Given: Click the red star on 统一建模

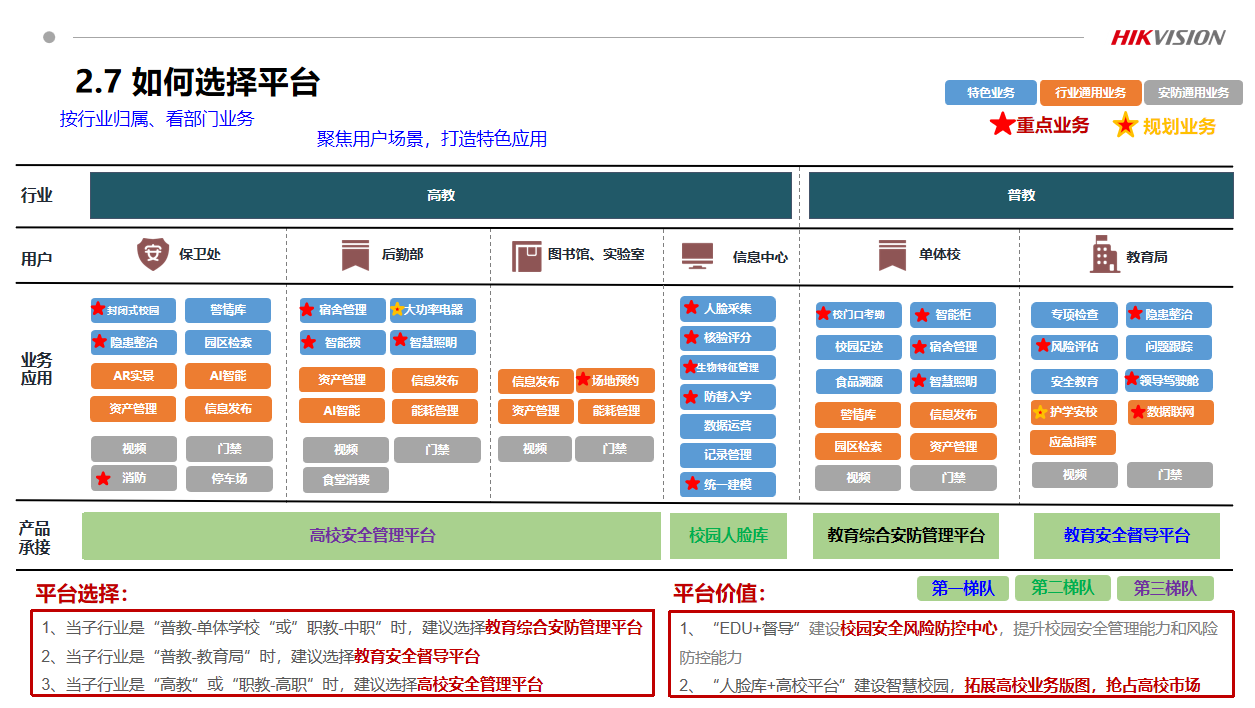Looking at the screenshot, I should [x=692, y=484].
